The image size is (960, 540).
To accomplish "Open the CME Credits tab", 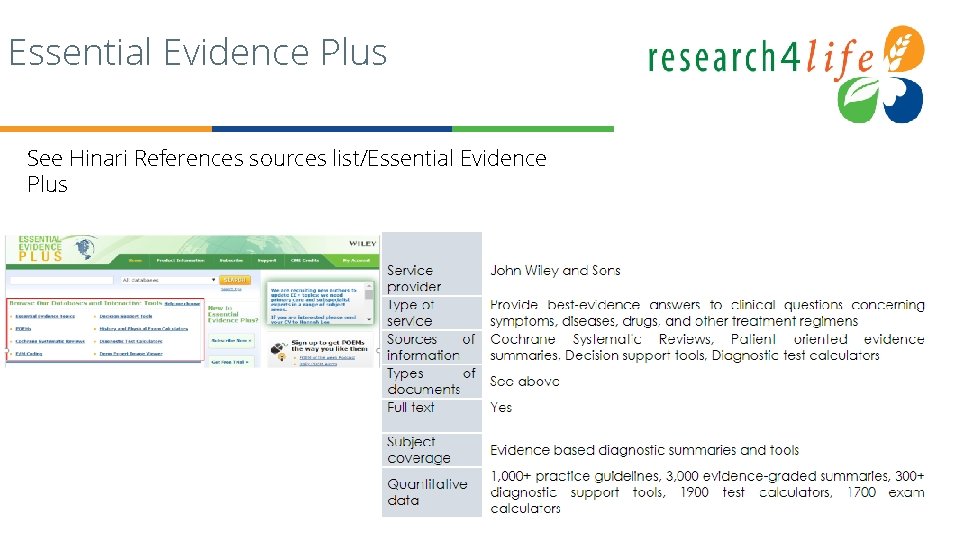I will pos(305,260).
